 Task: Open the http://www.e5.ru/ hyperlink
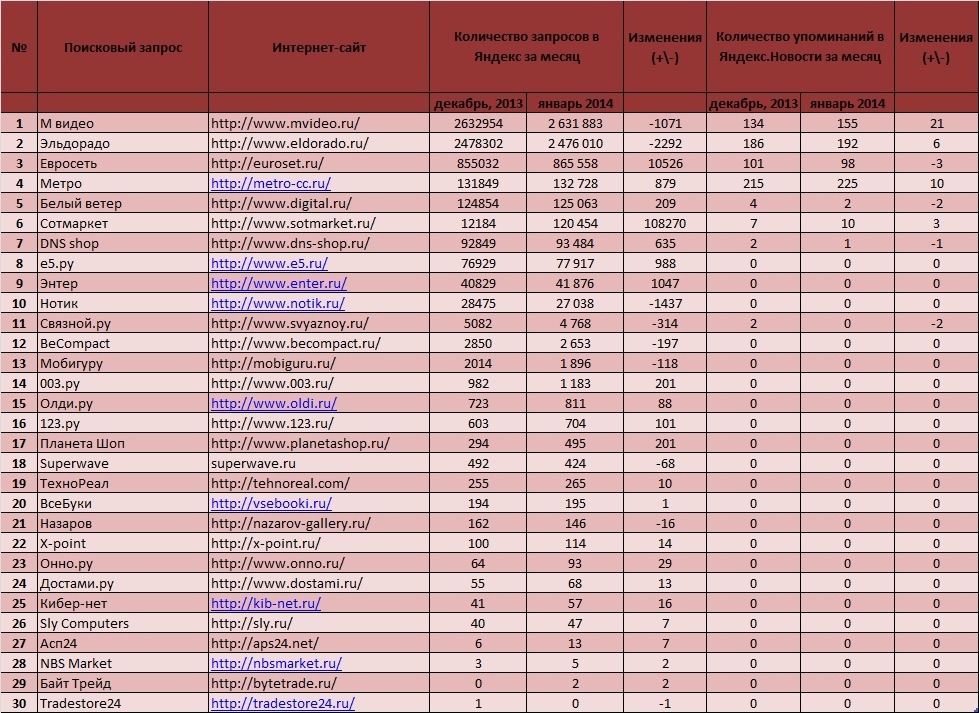(x=269, y=263)
